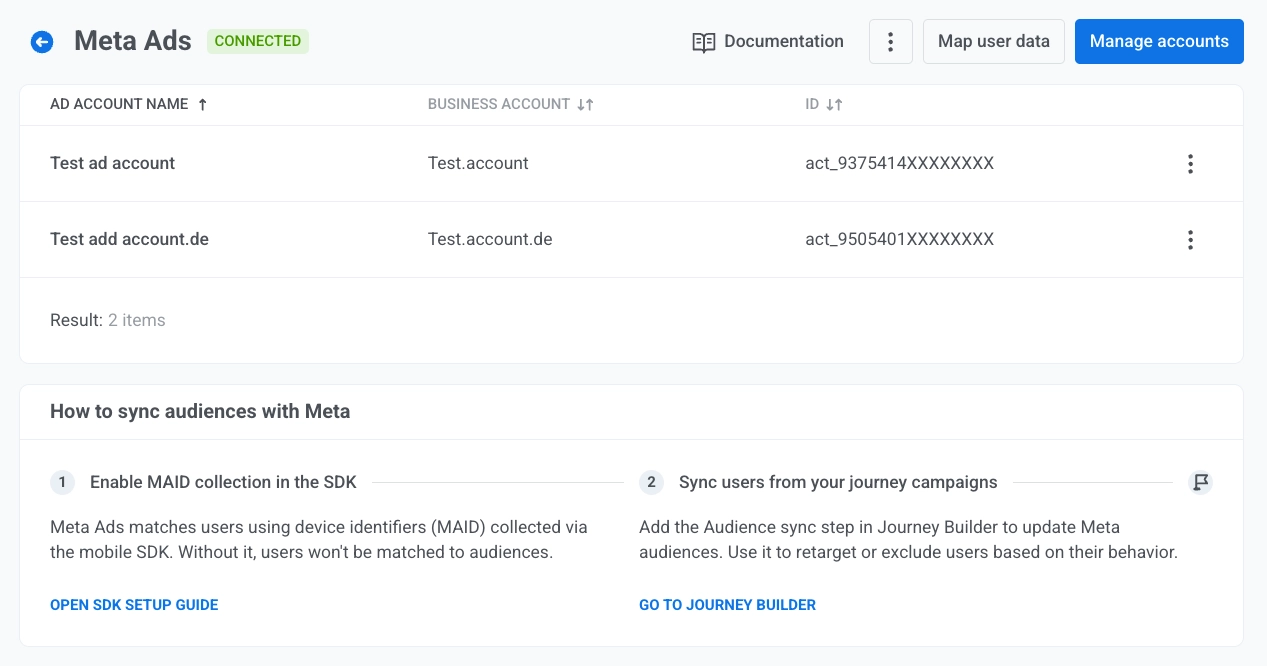Sort by Ad Account Name arrow

[x=202, y=104]
